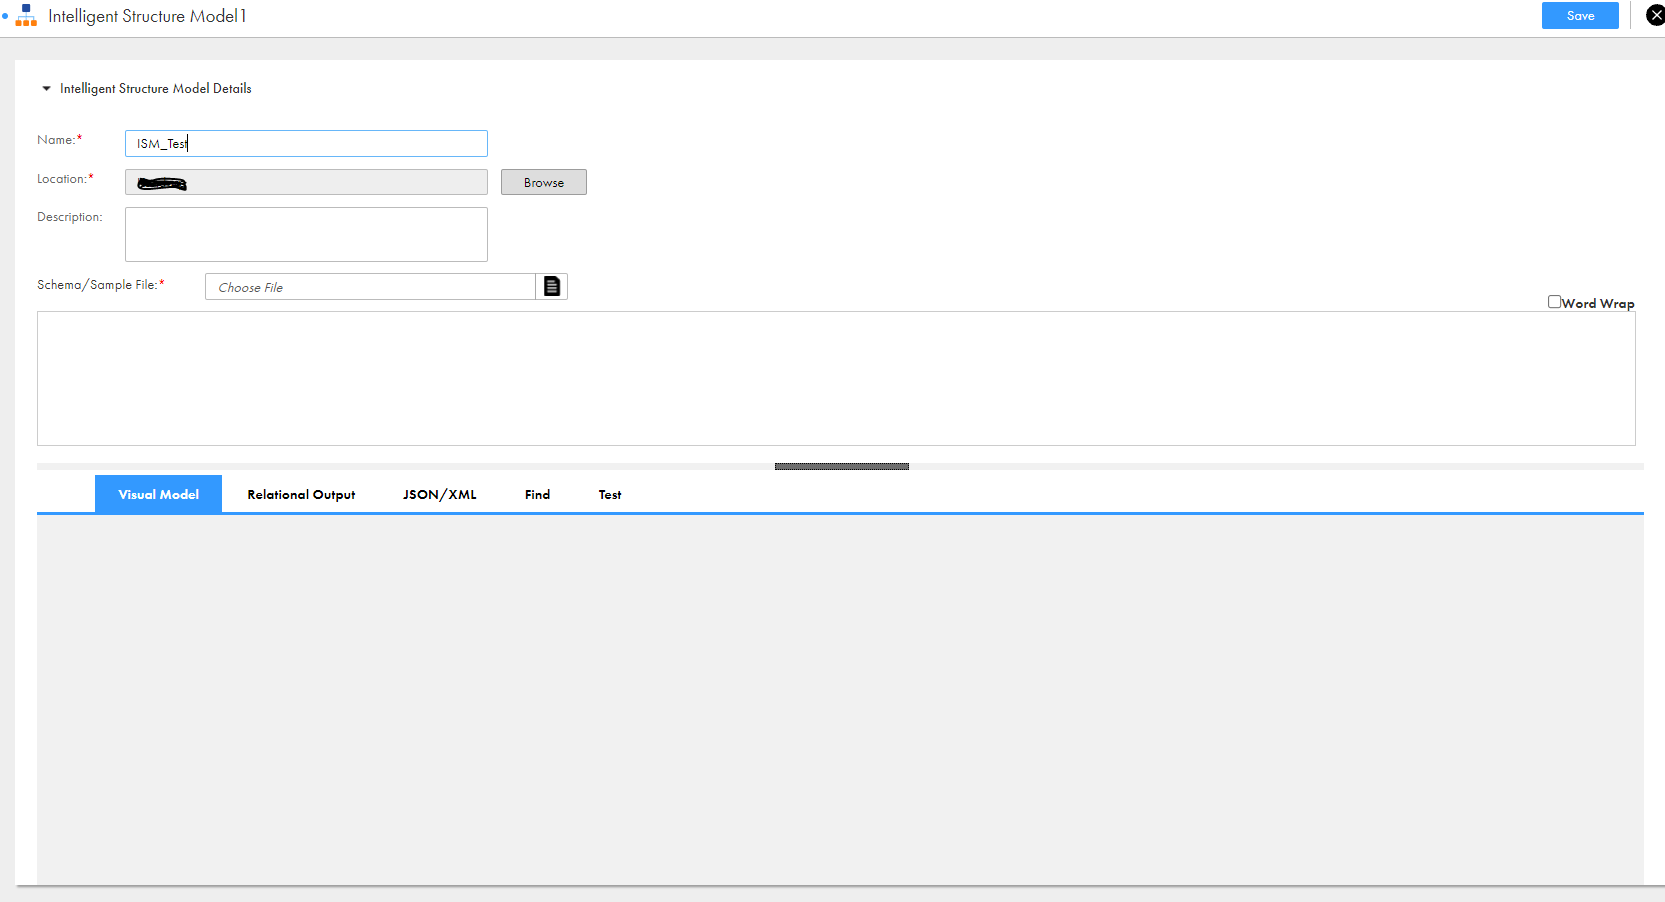Screen dimensions: 1665x902
Task: Open the Test tab
Action: tap(610, 494)
